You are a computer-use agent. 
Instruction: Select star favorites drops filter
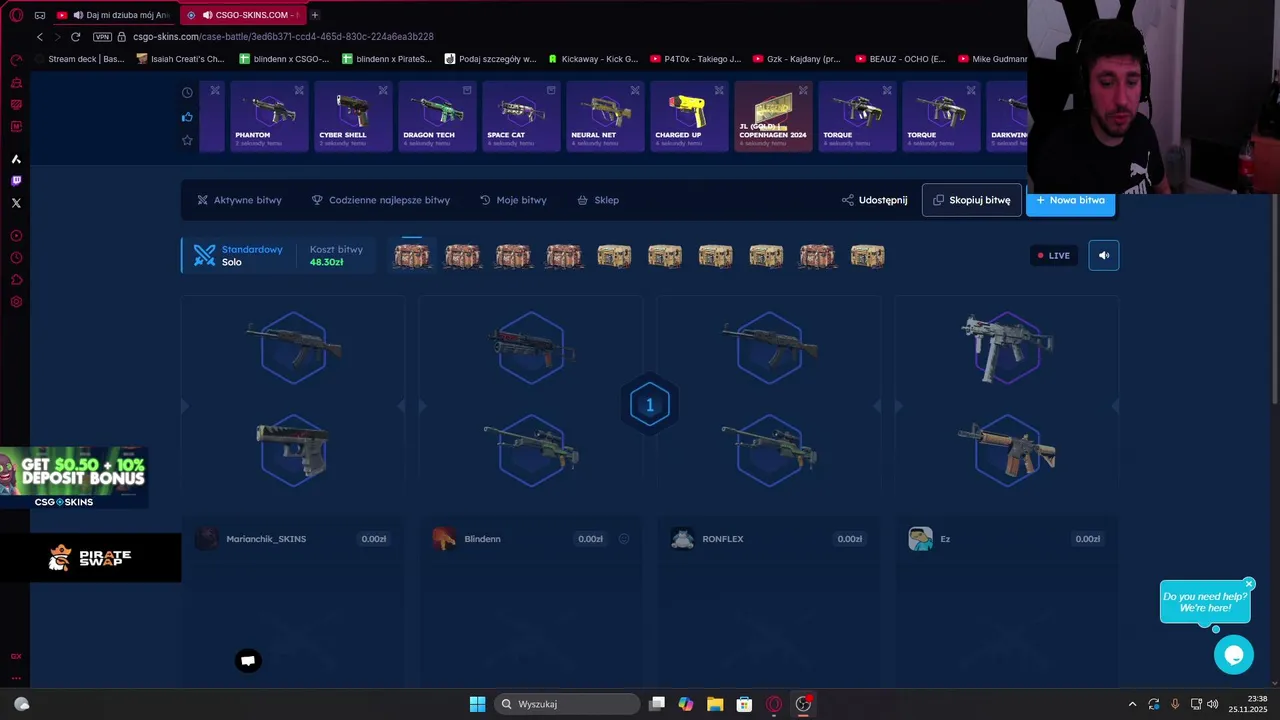click(187, 141)
